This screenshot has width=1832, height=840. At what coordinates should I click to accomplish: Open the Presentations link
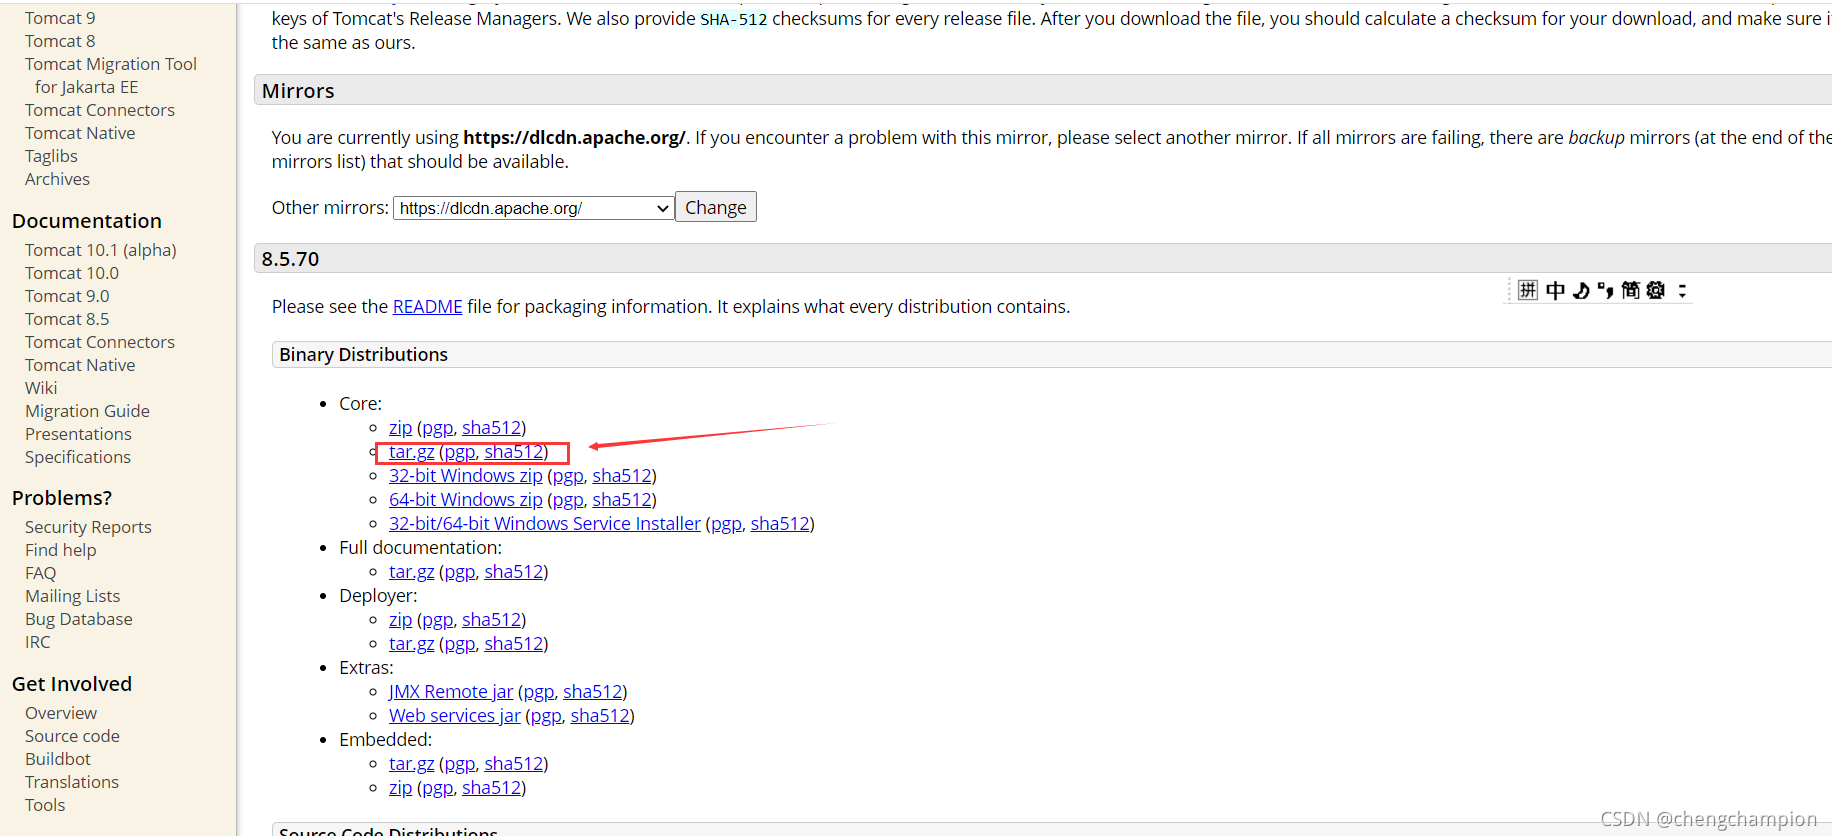click(78, 434)
